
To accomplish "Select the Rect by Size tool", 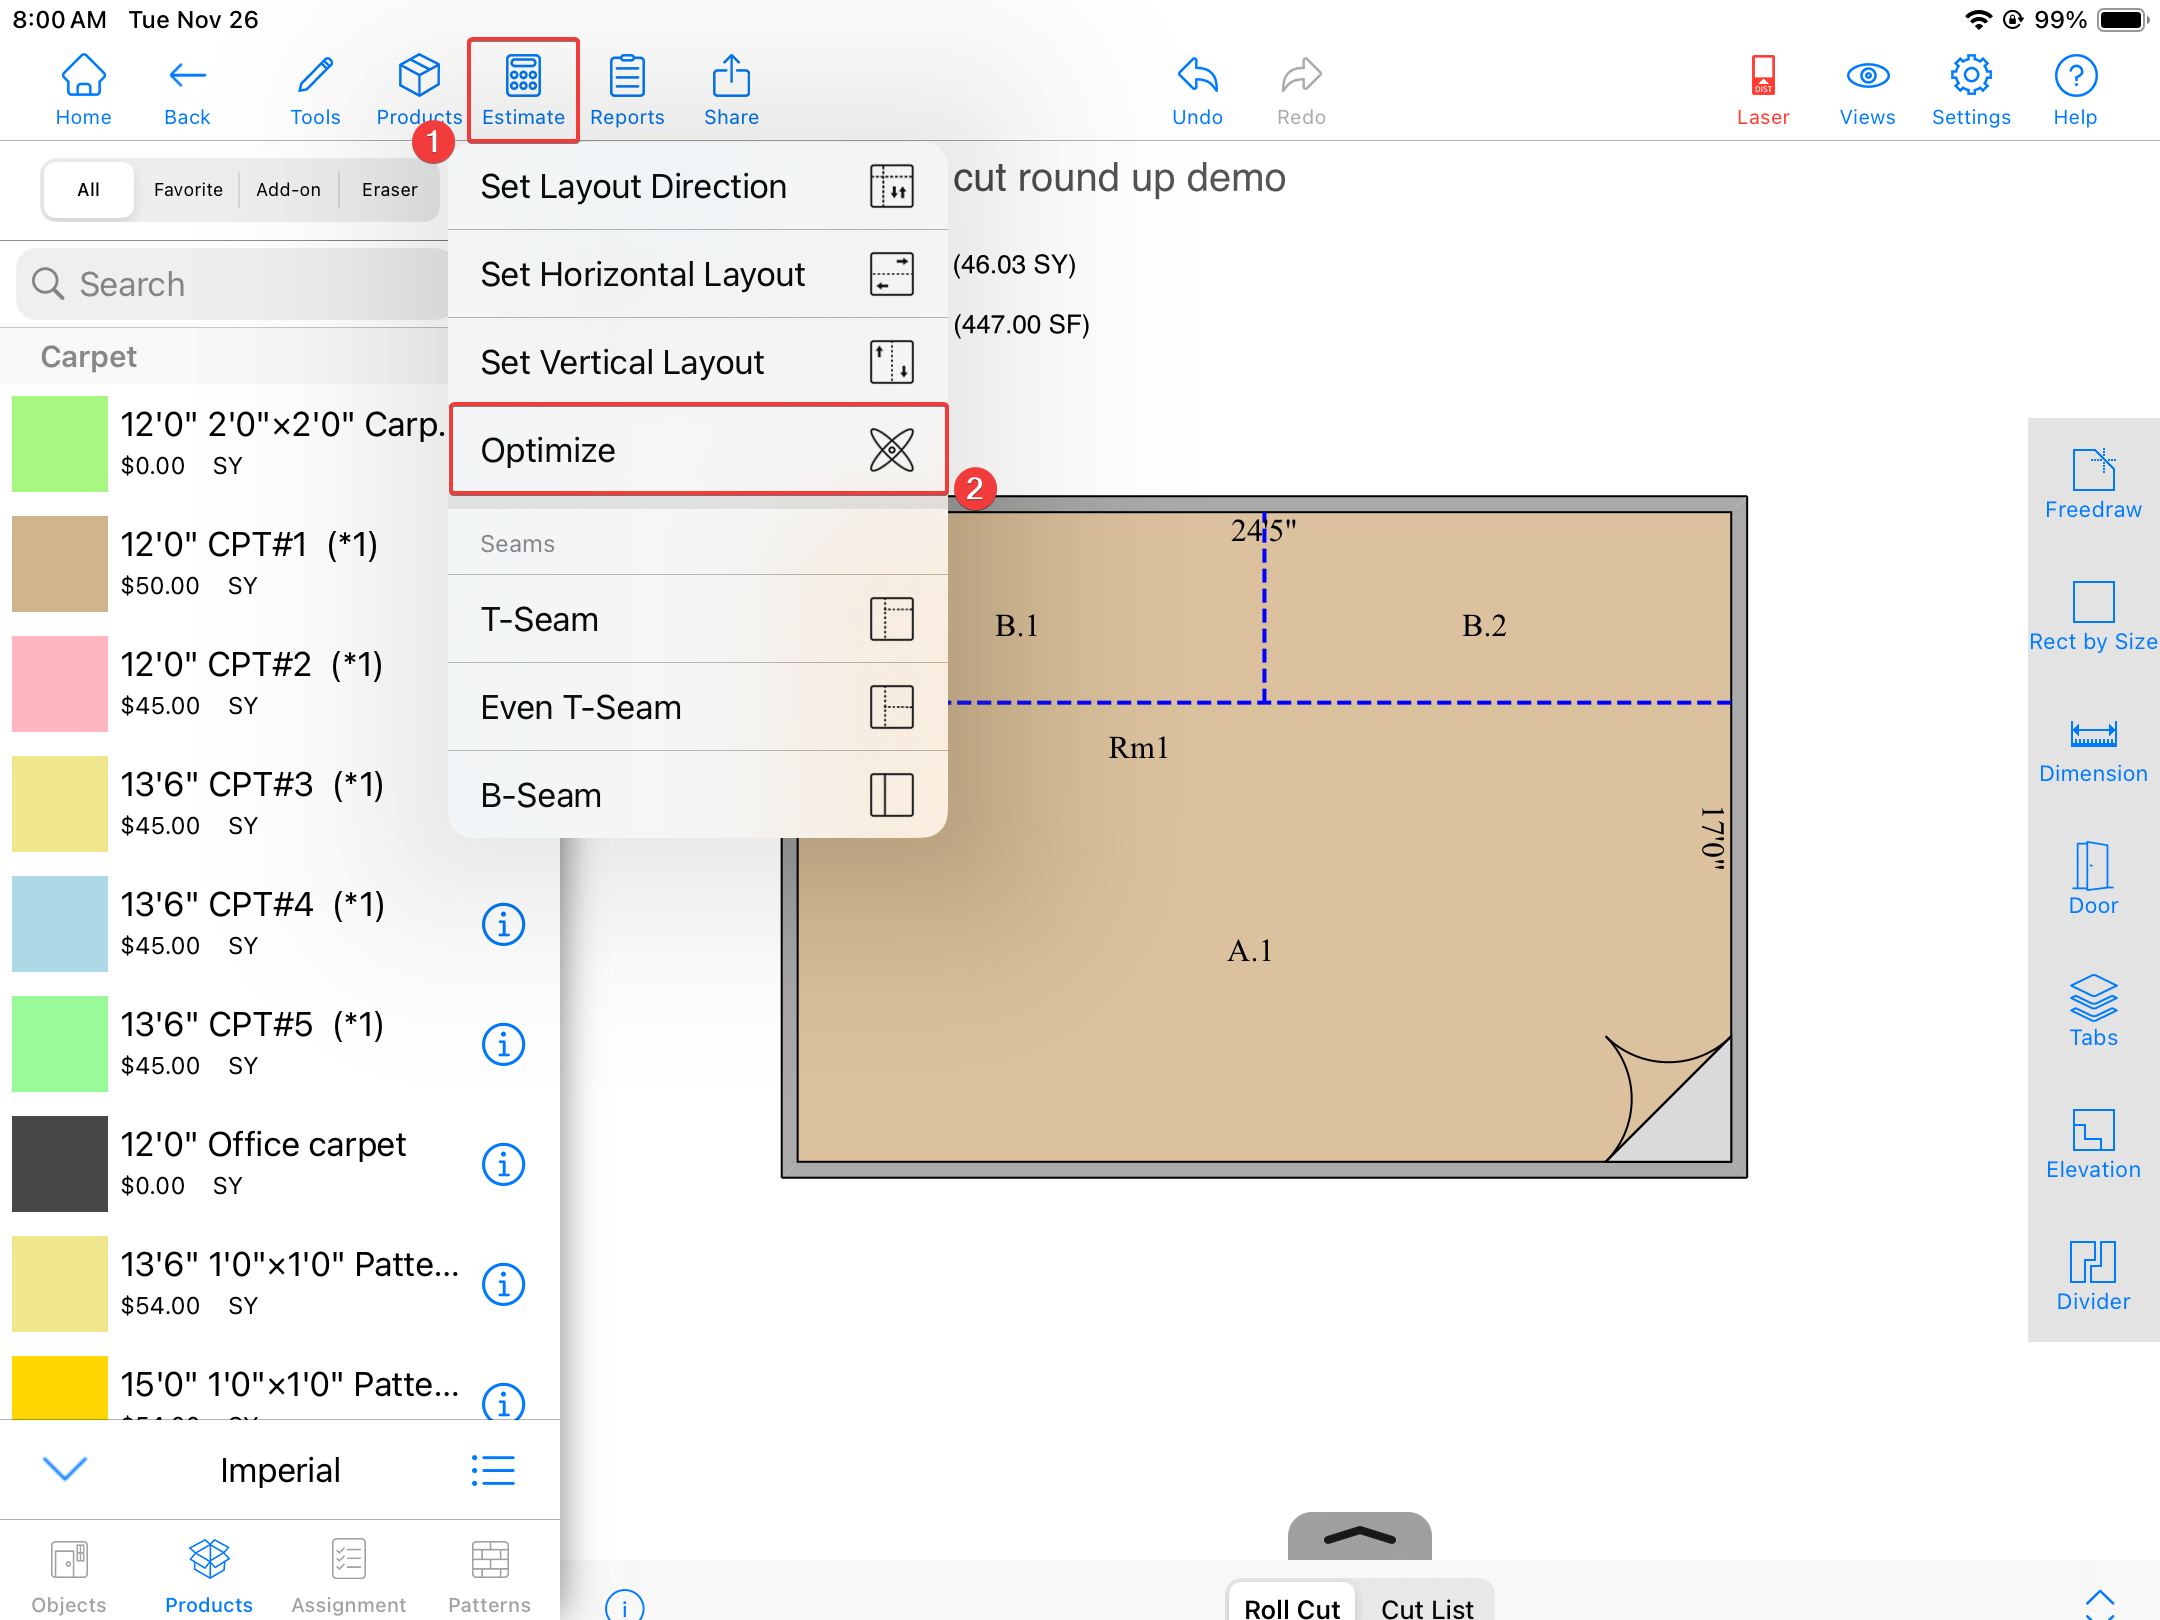I will [2092, 615].
